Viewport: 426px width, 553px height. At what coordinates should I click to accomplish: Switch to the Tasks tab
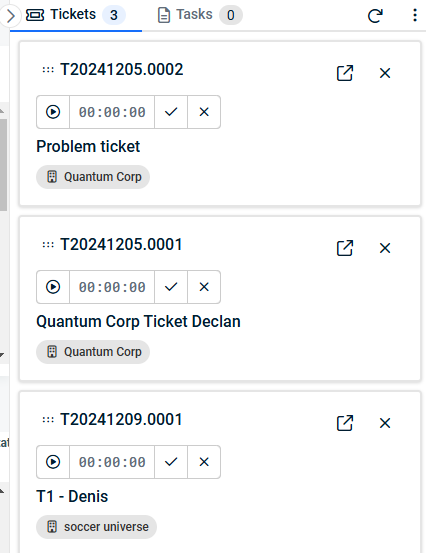click(x=200, y=15)
